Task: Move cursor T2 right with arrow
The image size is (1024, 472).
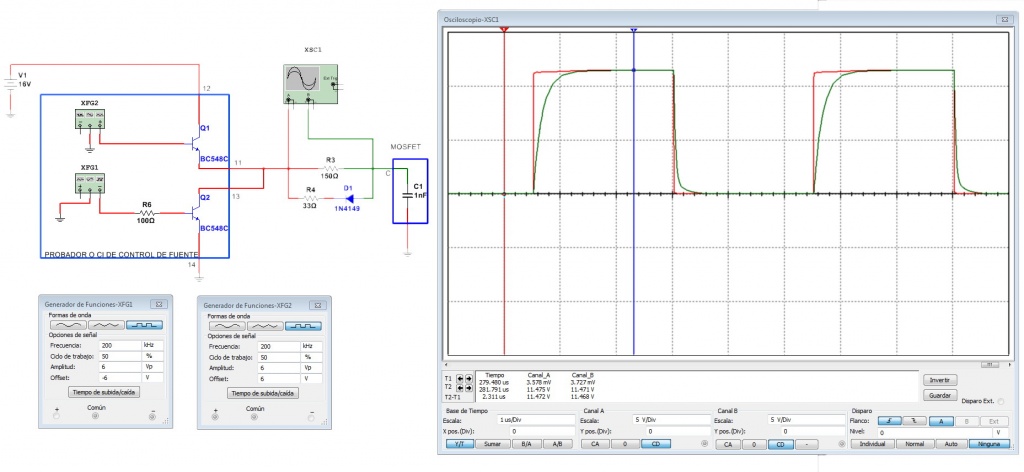Action: click(468, 388)
